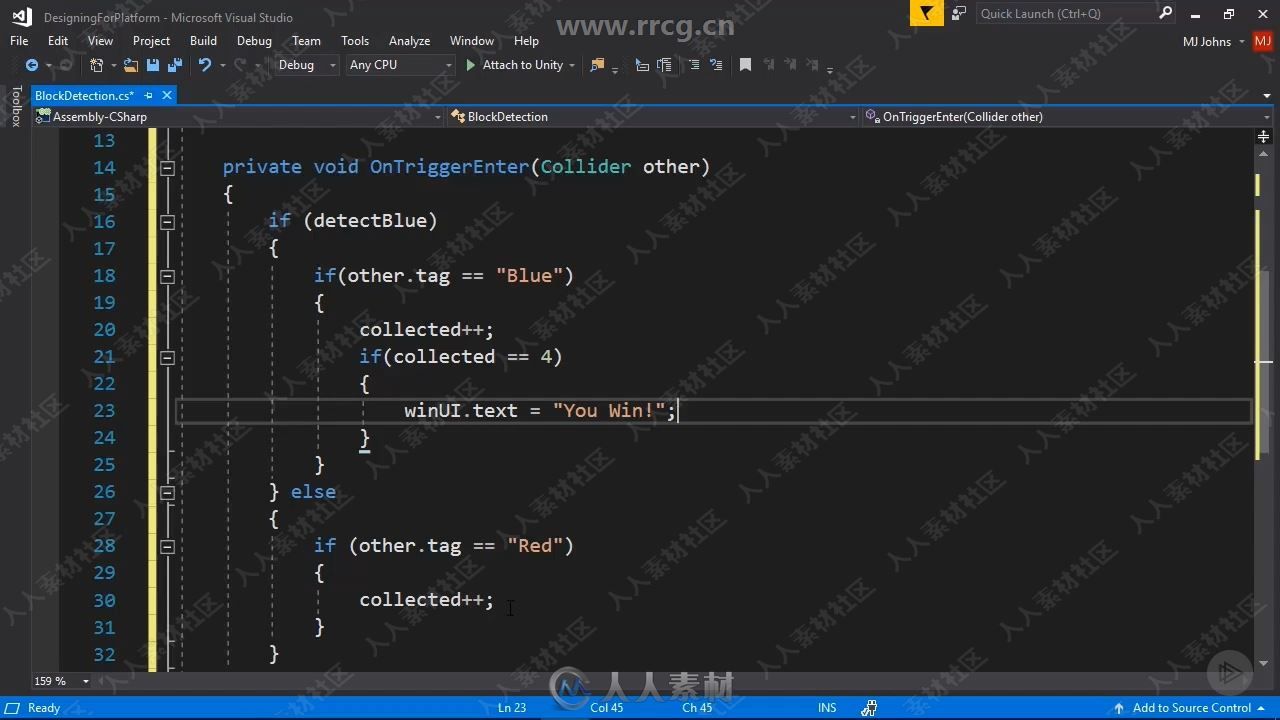Open the Attach to Unity dropdown arrow
The image size is (1280, 720).
coord(572,65)
